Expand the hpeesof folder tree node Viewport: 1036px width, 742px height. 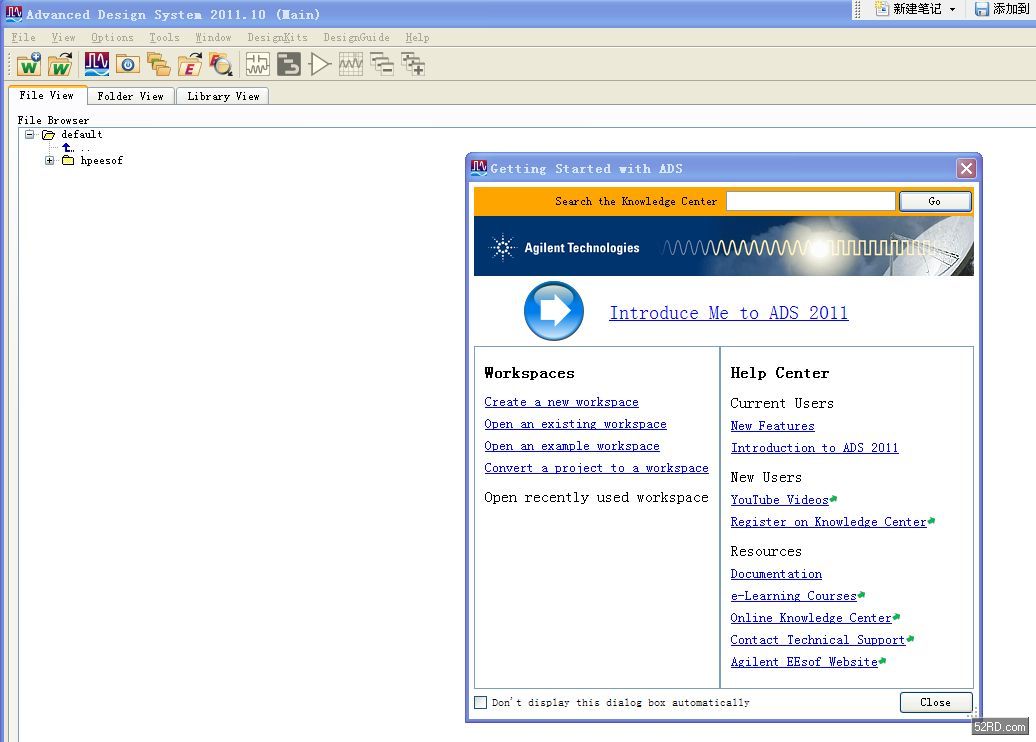pos(50,161)
